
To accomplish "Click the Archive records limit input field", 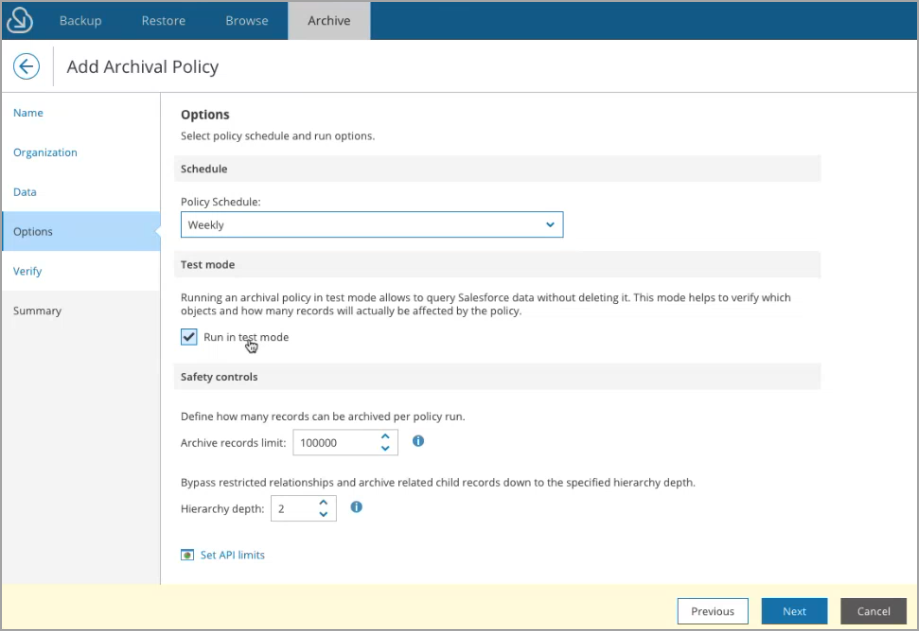I will tap(336, 443).
